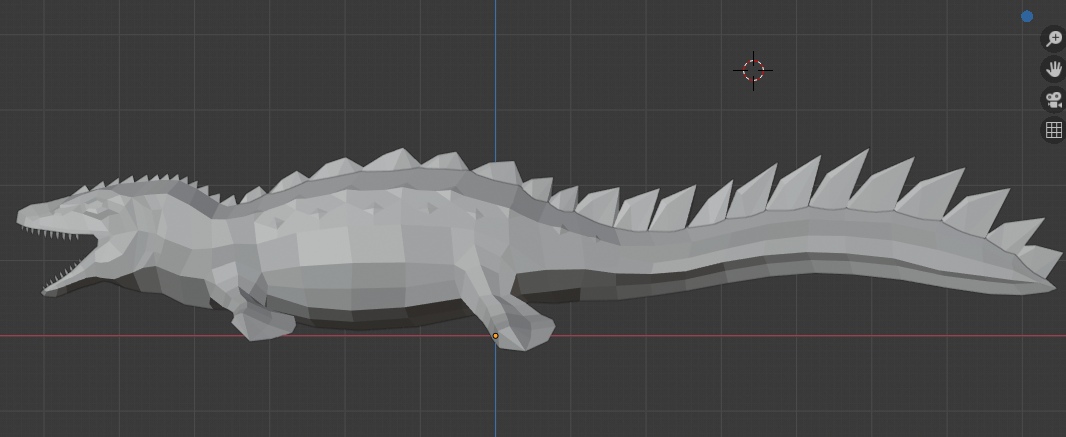1066x437 pixels.
Task: Activate the pan view hand icon
Action: (1054, 69)
